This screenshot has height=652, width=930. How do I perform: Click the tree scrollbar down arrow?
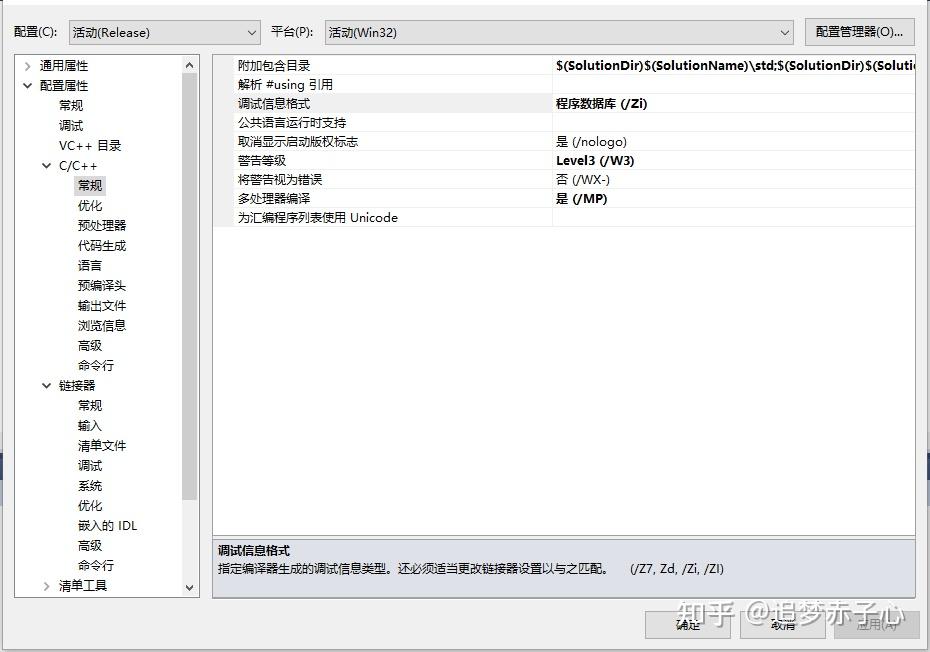189,587
